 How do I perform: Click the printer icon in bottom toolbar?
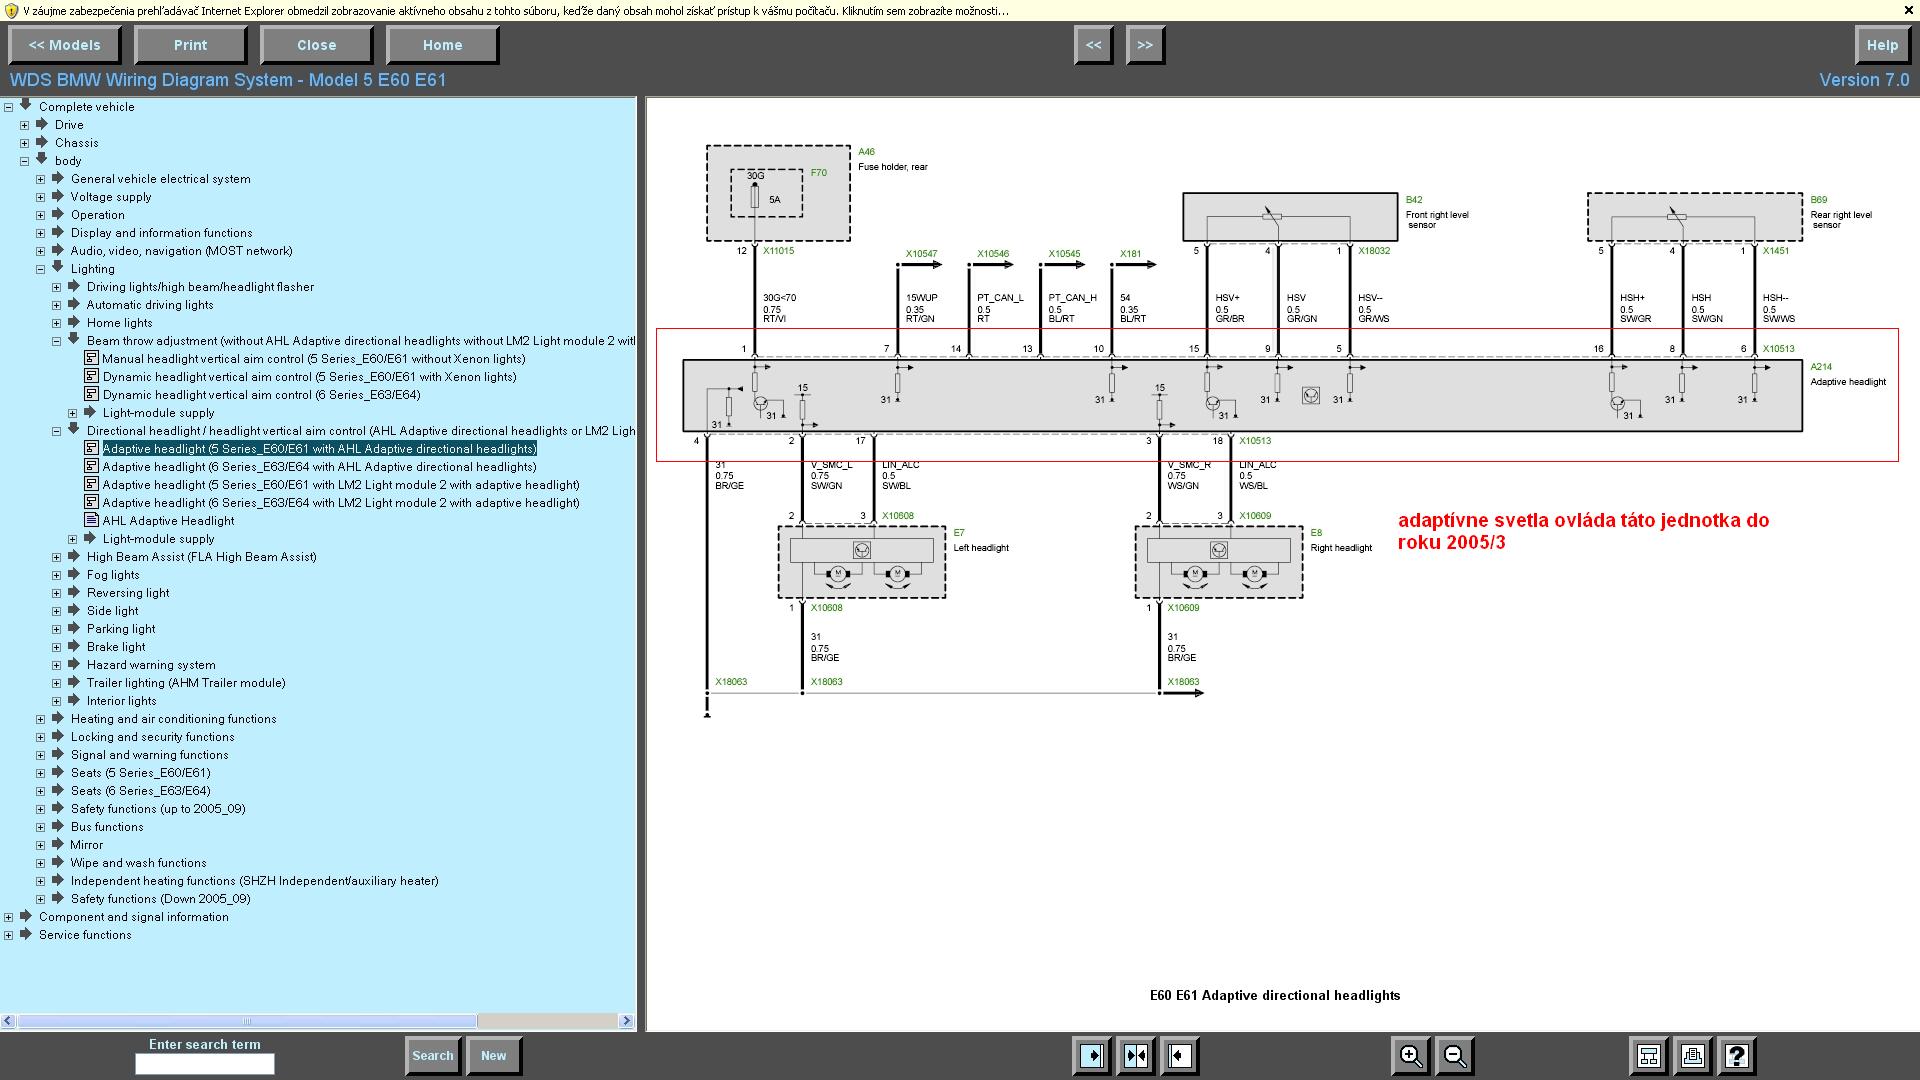coord(1693,1056)
